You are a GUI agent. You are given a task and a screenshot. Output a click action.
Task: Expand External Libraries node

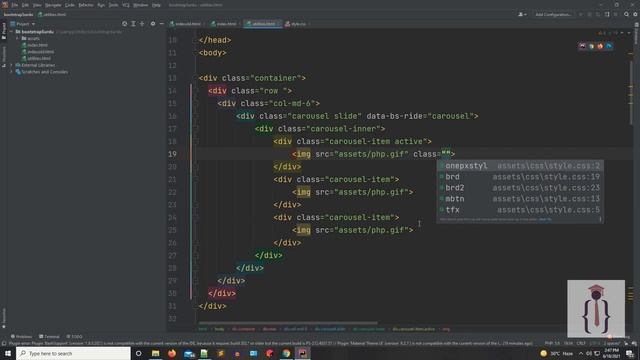(11, 65)
